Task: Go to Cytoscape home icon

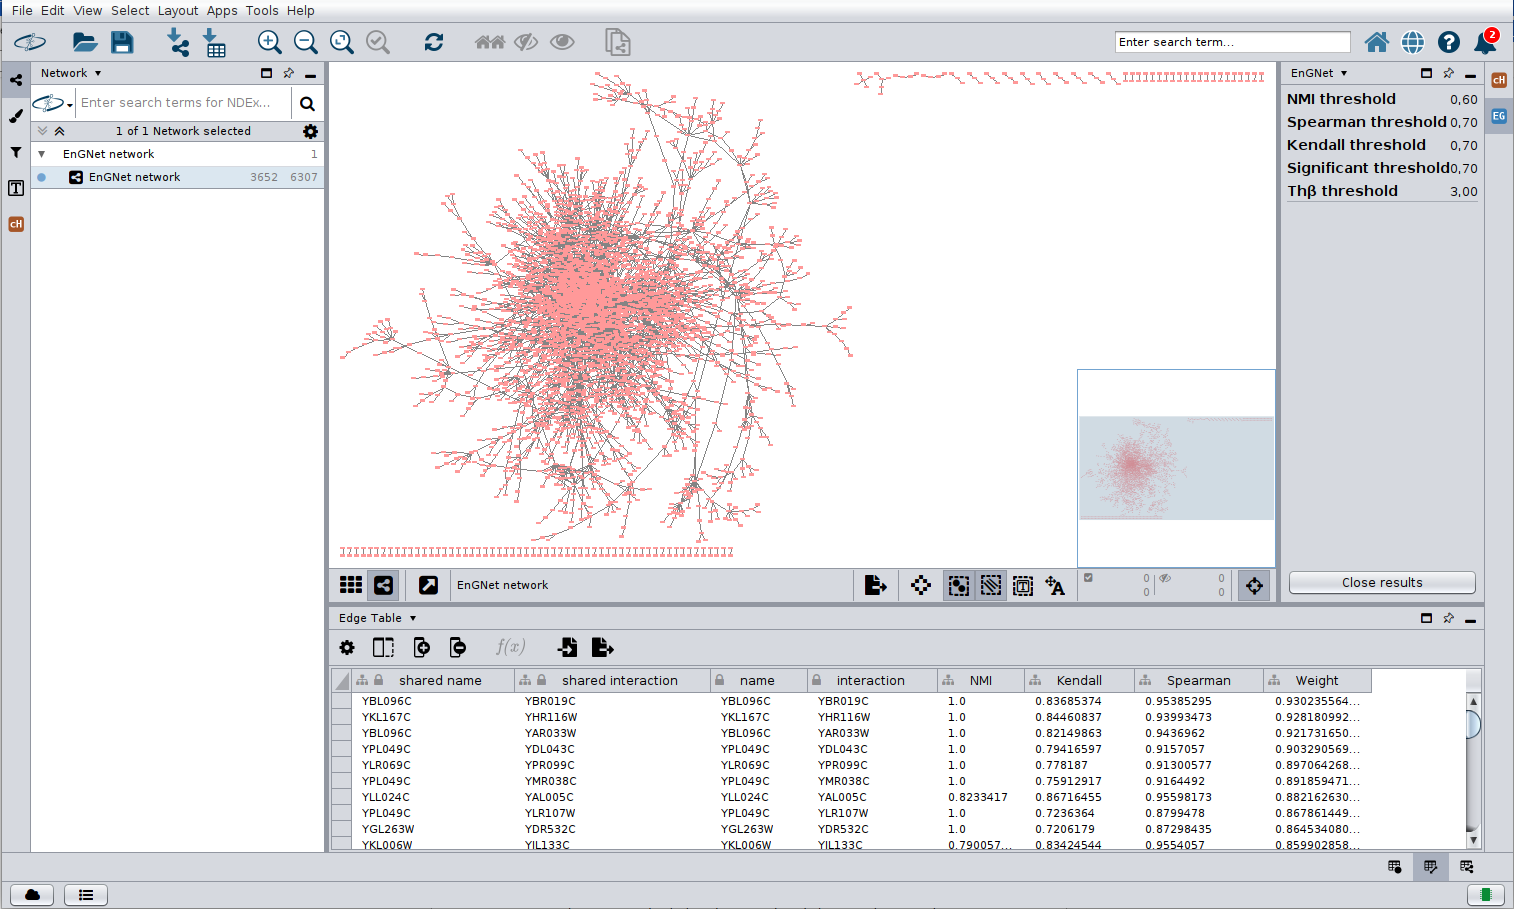Action: coord(1377,42)
